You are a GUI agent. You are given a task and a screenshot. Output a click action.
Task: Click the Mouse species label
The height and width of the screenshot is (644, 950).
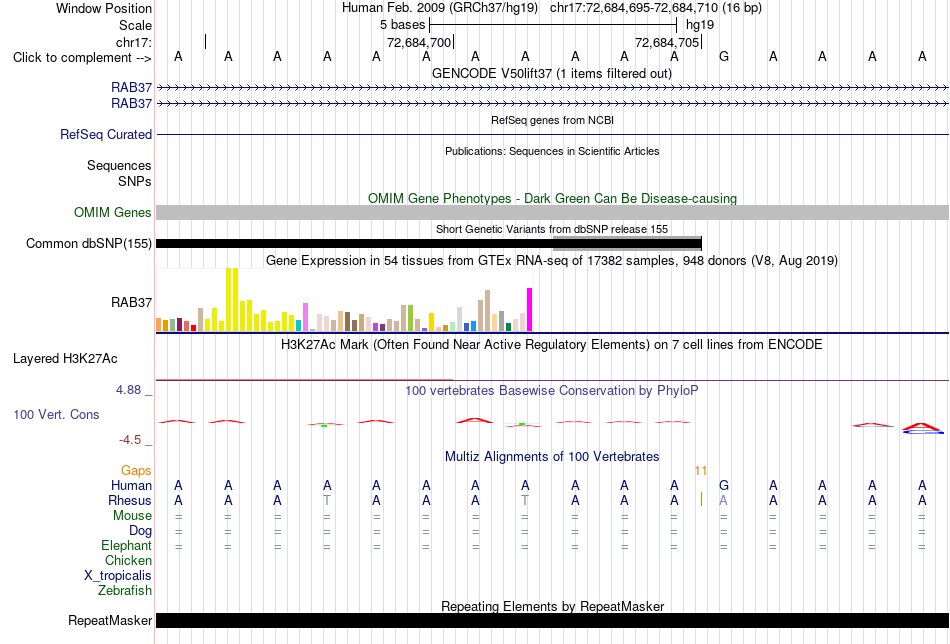(x=132, y=516)
